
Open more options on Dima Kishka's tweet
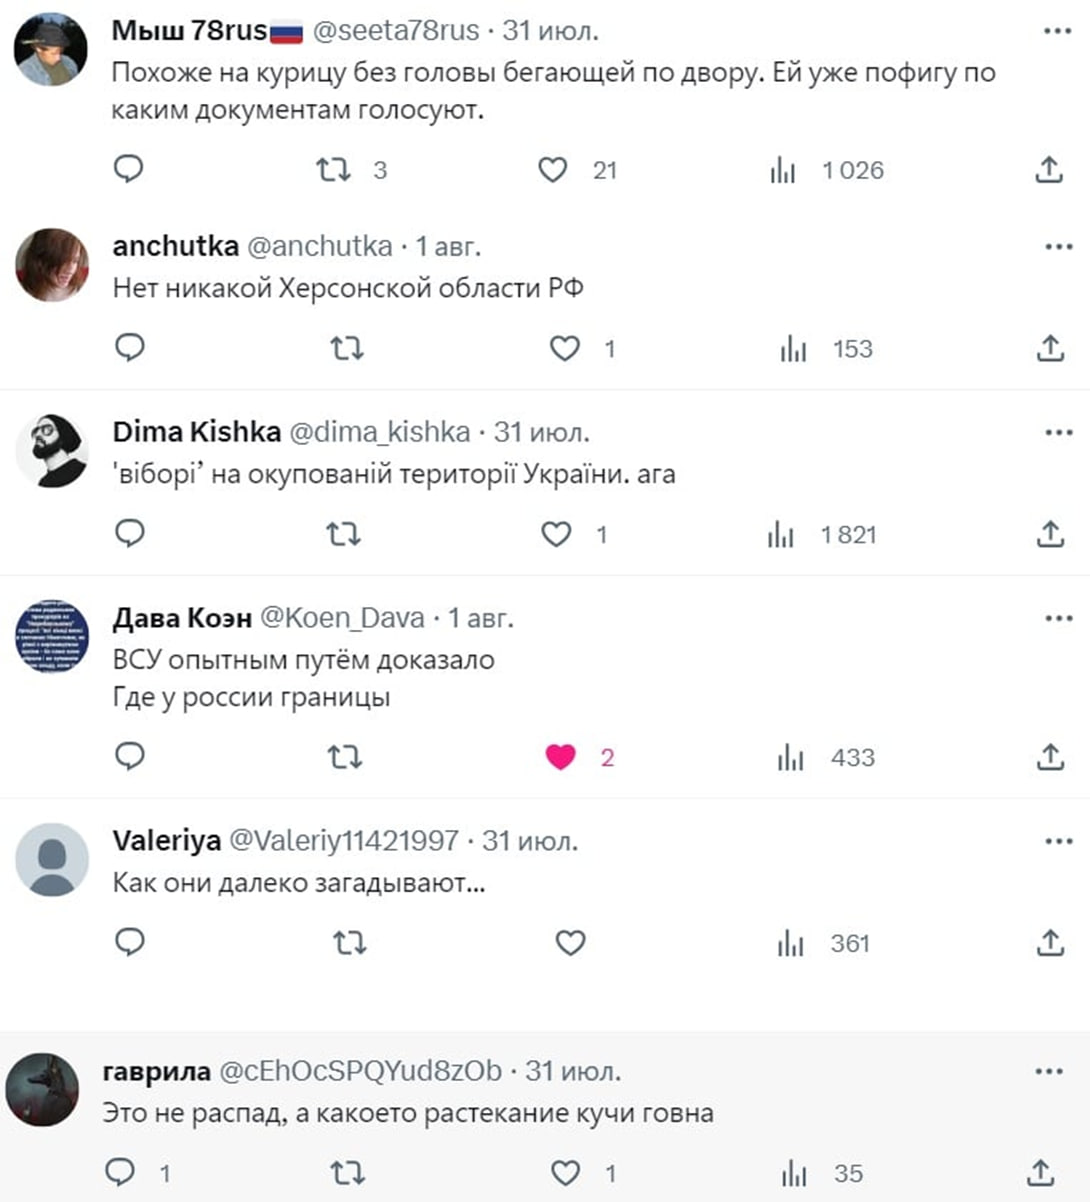pos(1058,432)
